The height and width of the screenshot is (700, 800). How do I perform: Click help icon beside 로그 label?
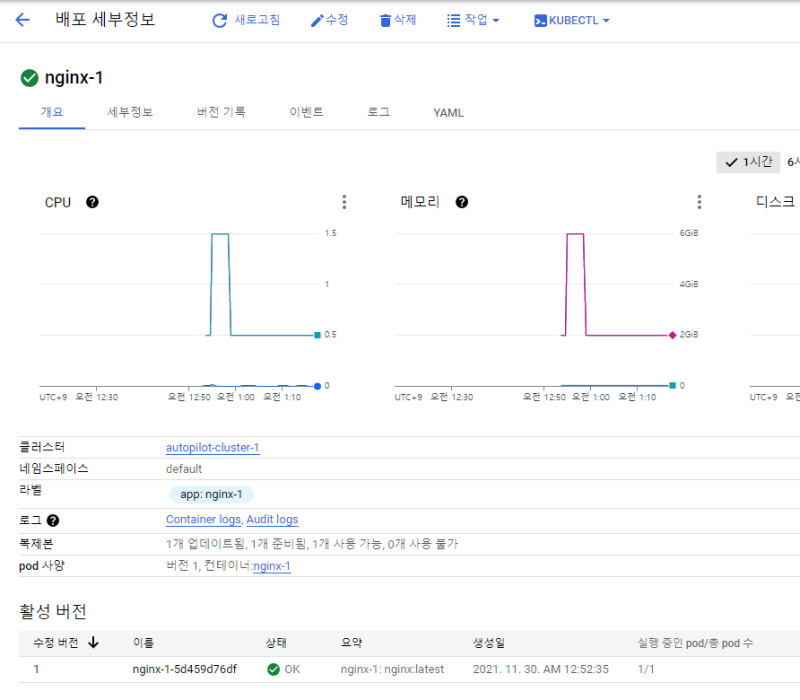coord(52,521)
